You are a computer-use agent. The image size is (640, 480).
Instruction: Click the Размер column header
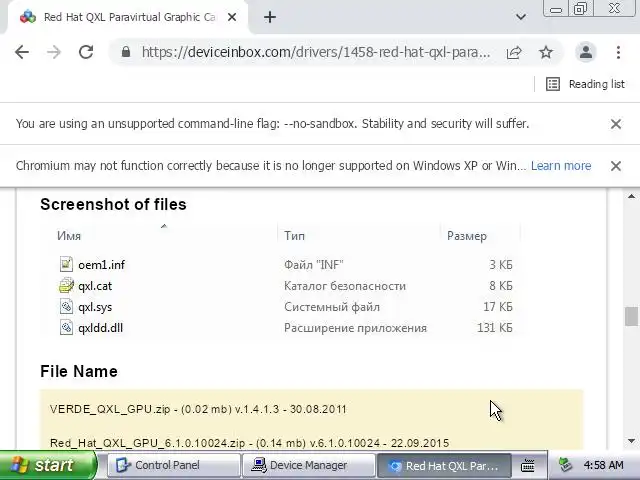coord(467,236)
